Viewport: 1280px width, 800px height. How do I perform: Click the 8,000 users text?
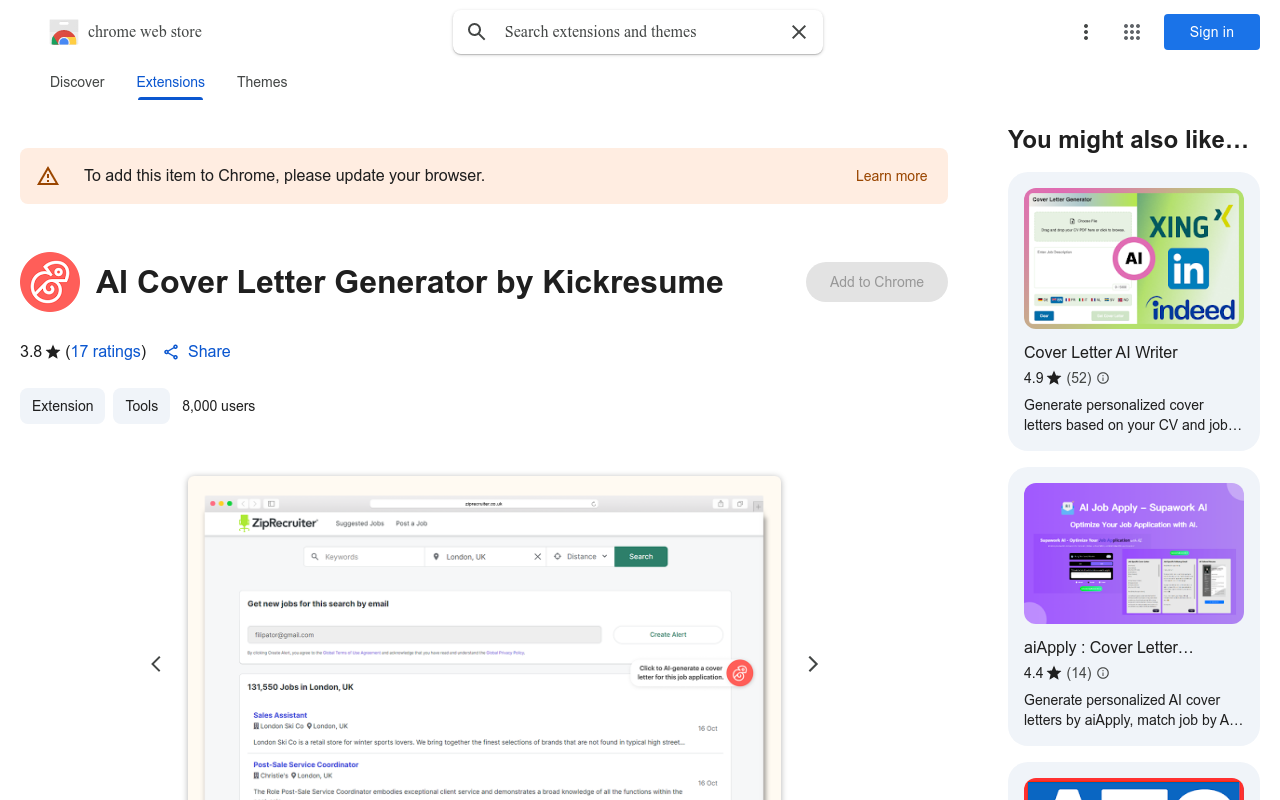click(218, 406)
